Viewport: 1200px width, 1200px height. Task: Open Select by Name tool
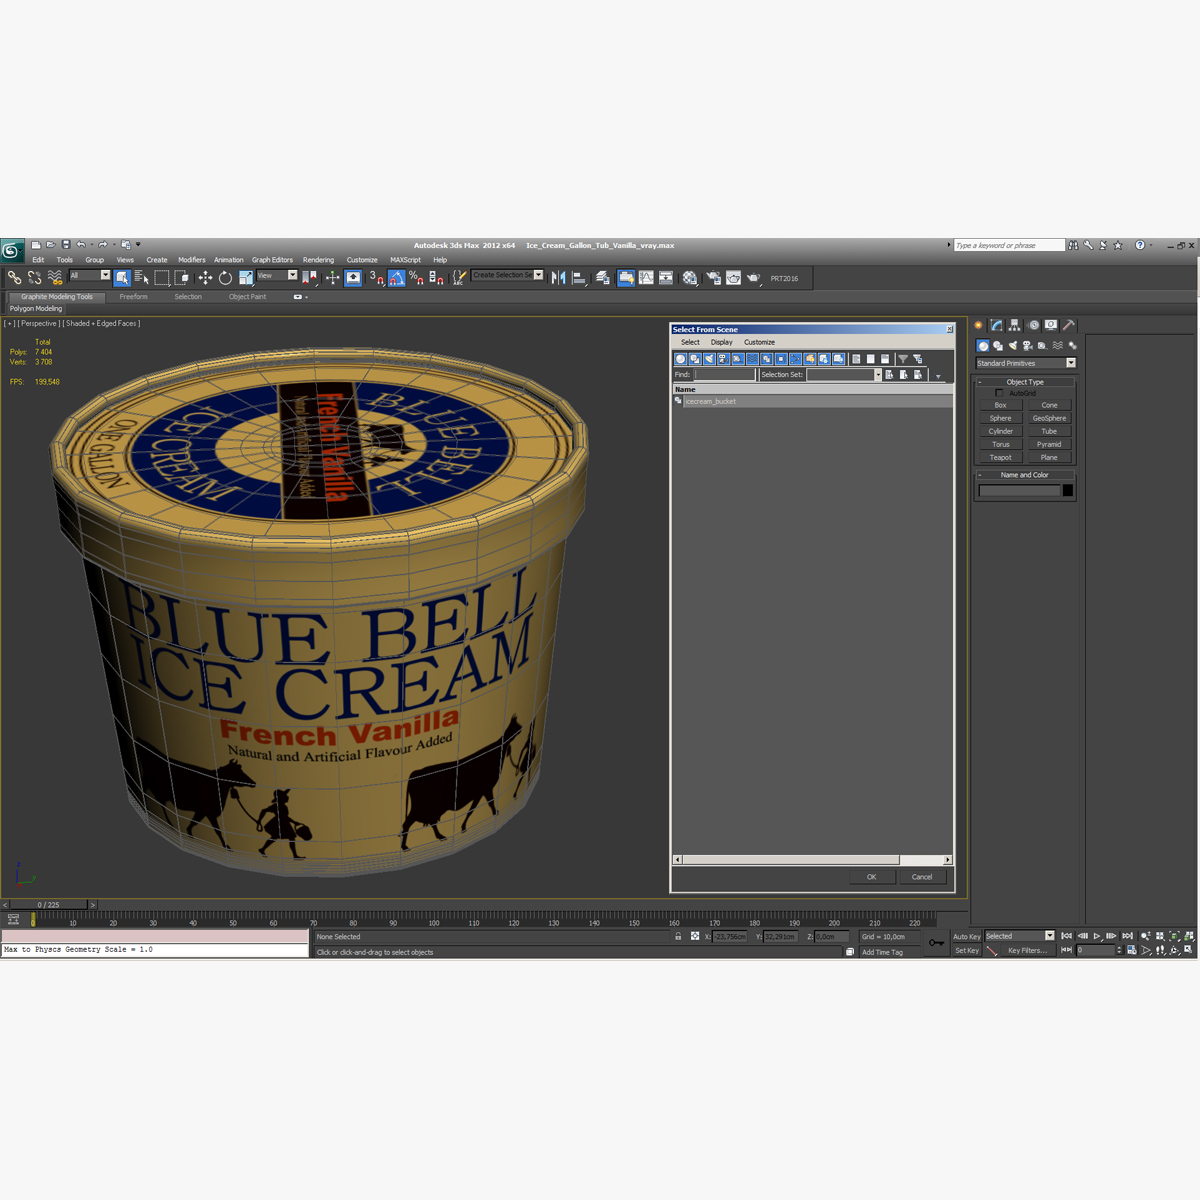(141, 278)
